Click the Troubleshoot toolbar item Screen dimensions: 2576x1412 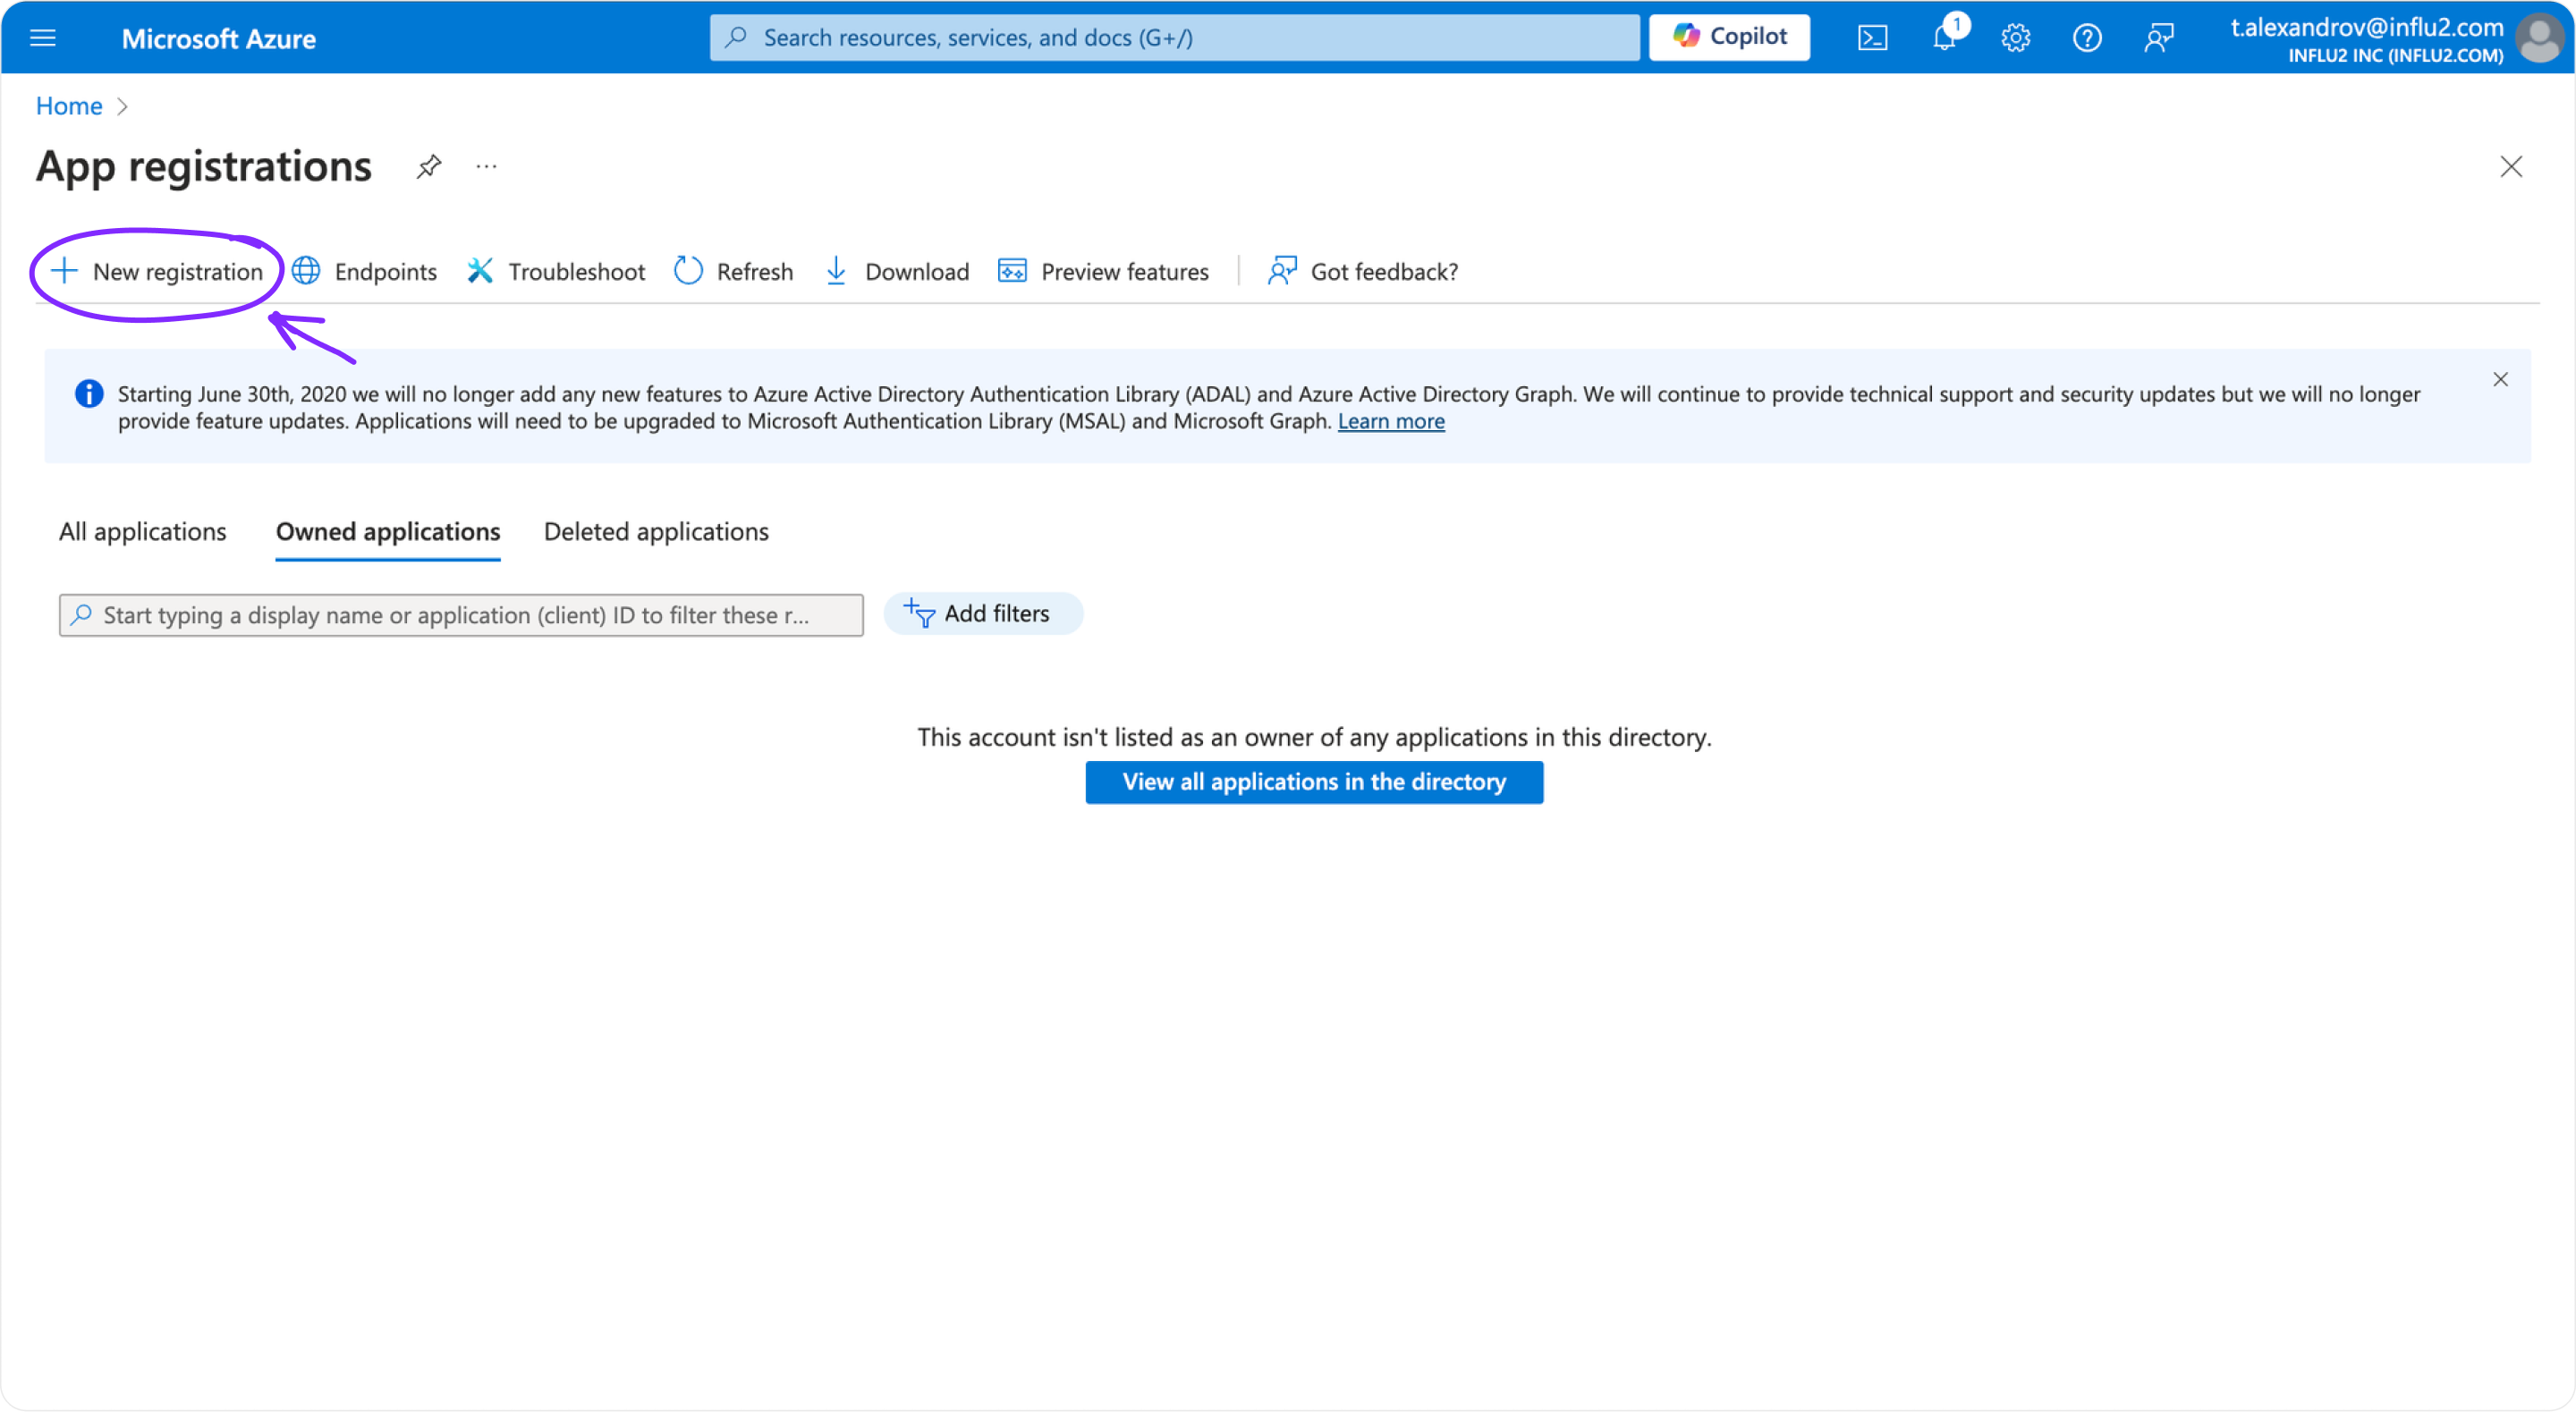coord(556,272)
